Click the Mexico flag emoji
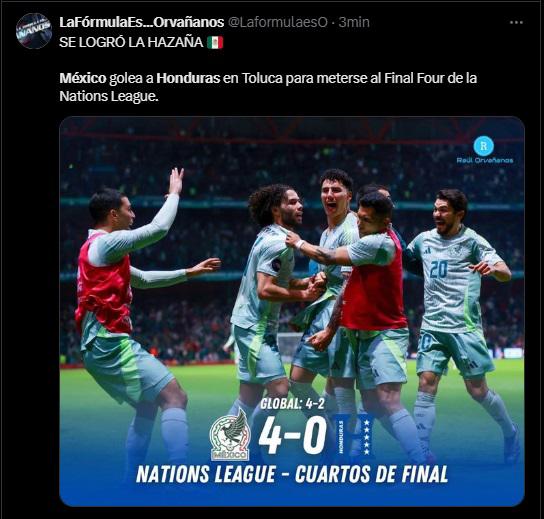This screenshot has width=544, height=519. (x=215, y=43)
